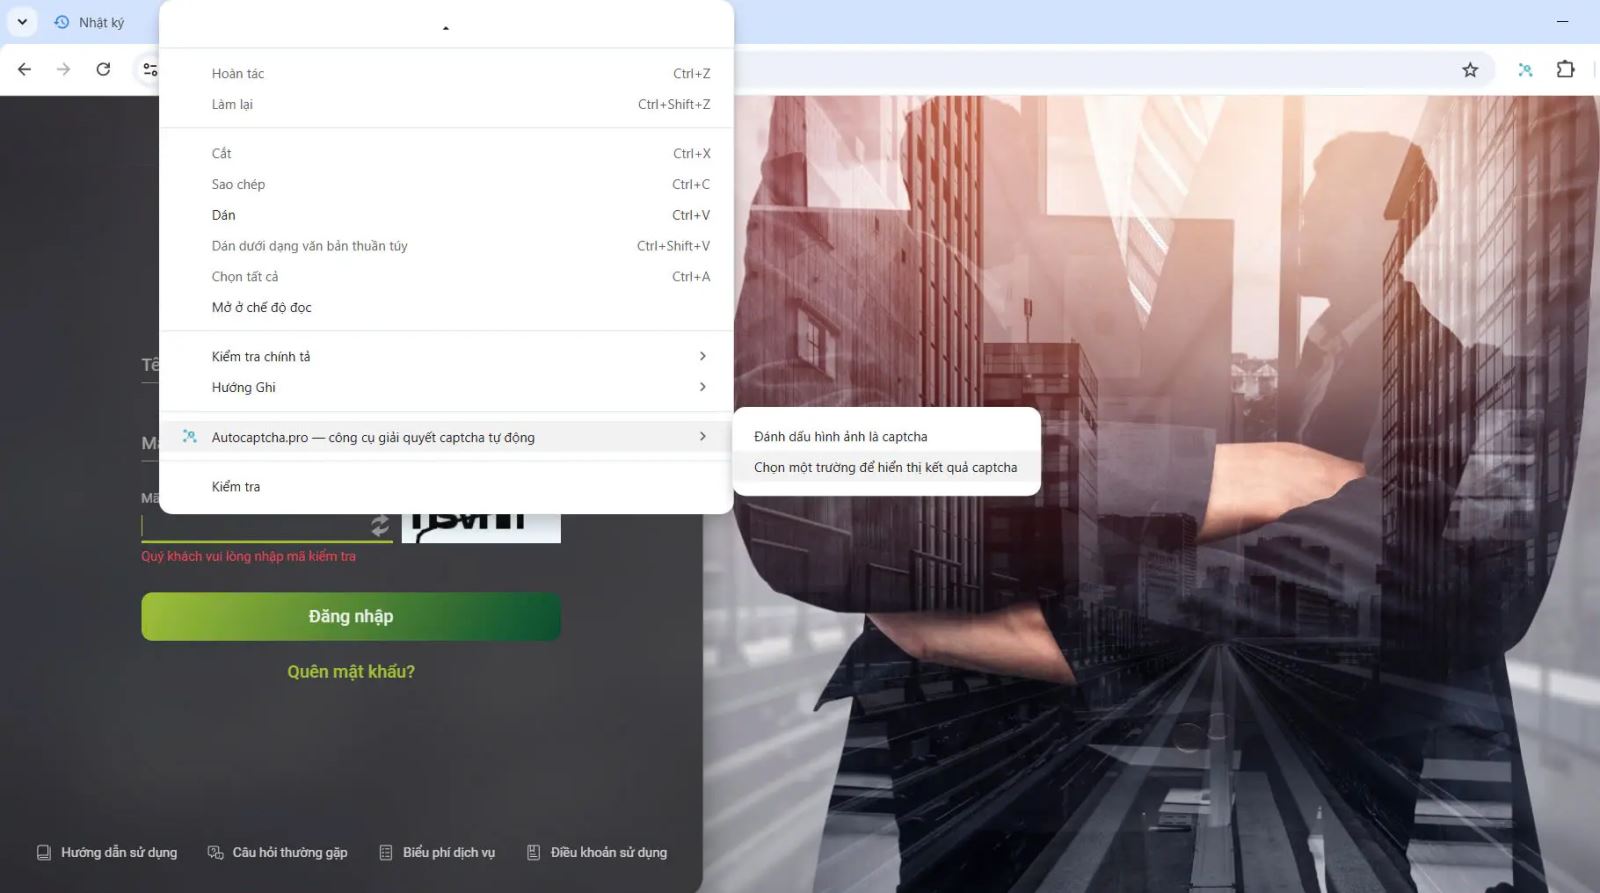Open the Quên mật khẩu? link
This screenshot has height=893, width=1600.
(x=350, y=671)
